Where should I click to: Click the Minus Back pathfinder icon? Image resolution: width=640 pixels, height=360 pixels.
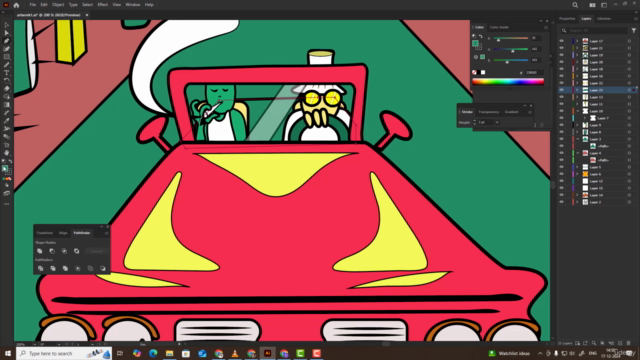(x=102, y=269)
